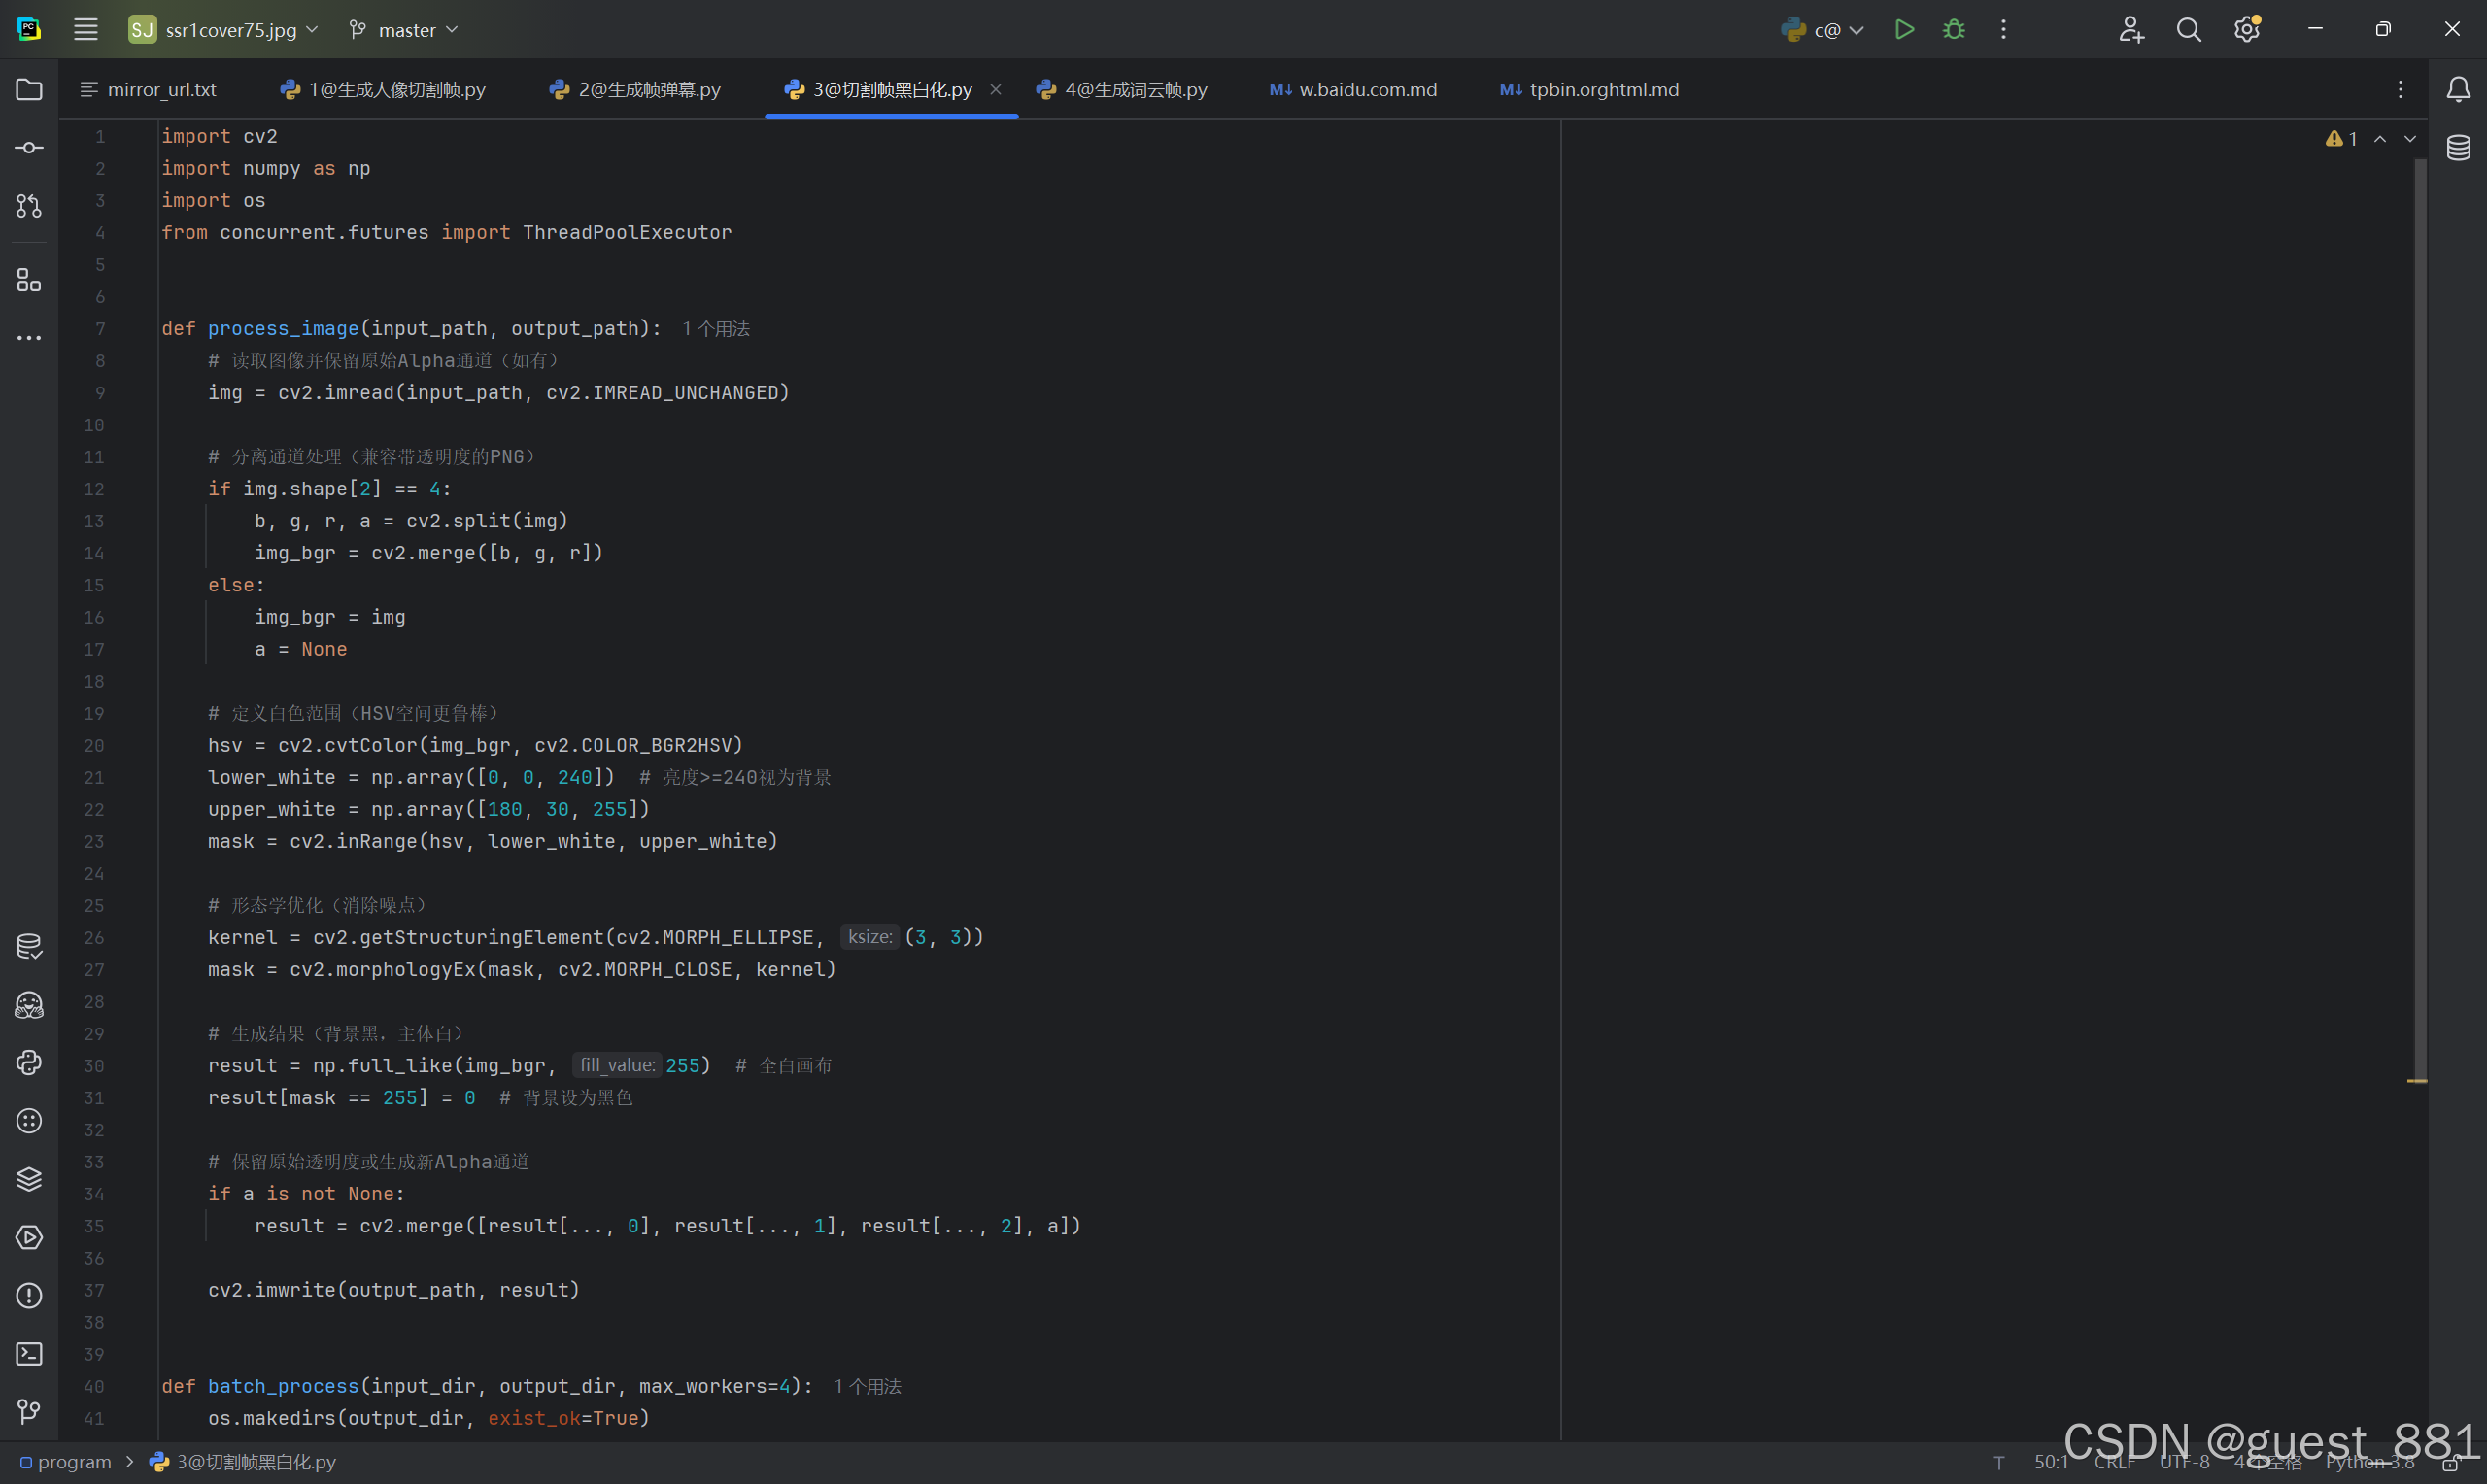Click the Run green play button
Image resolution: width=2487 pixels, height=1484 pixels.
1904,29
